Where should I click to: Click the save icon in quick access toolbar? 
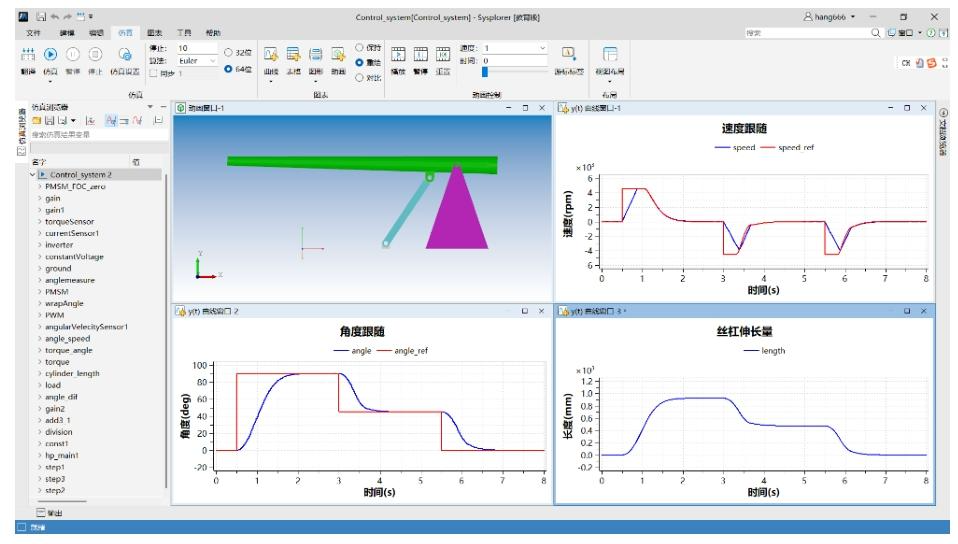[x=41, y=17]
